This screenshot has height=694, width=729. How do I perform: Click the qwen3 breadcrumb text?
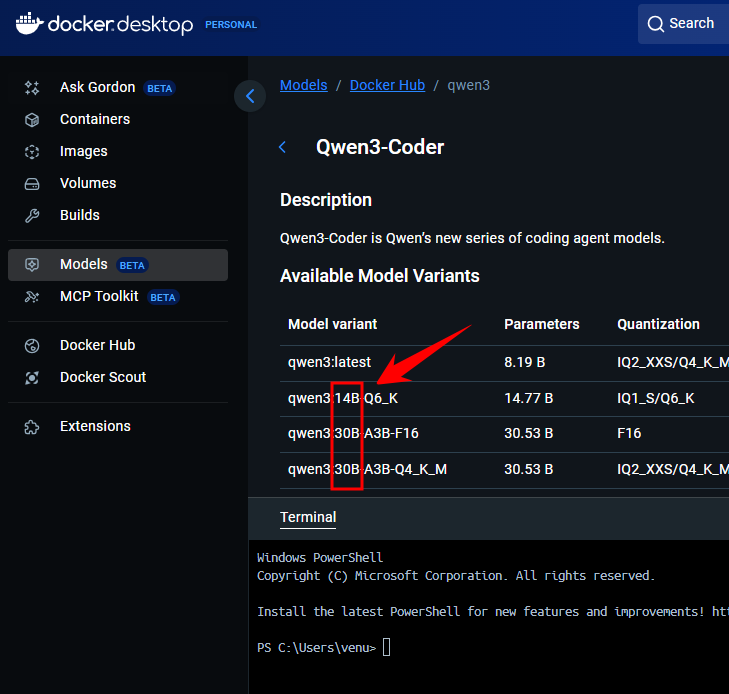click(468, 86)
